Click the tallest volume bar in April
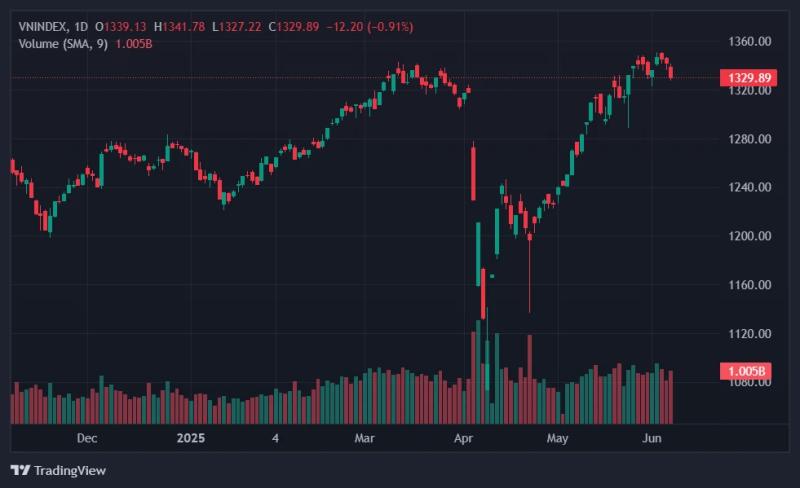The height and width of the screenshot is (488, 800). [478, 372]
